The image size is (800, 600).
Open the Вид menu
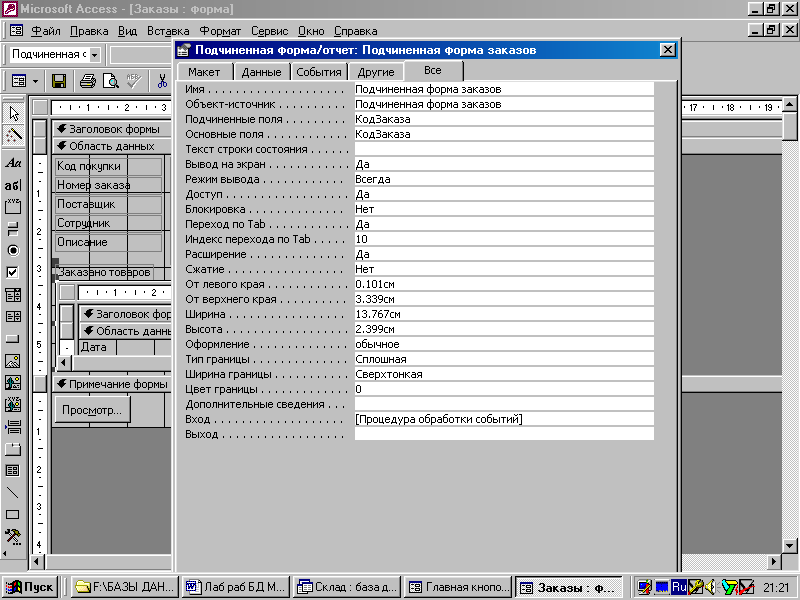point(128,31)
